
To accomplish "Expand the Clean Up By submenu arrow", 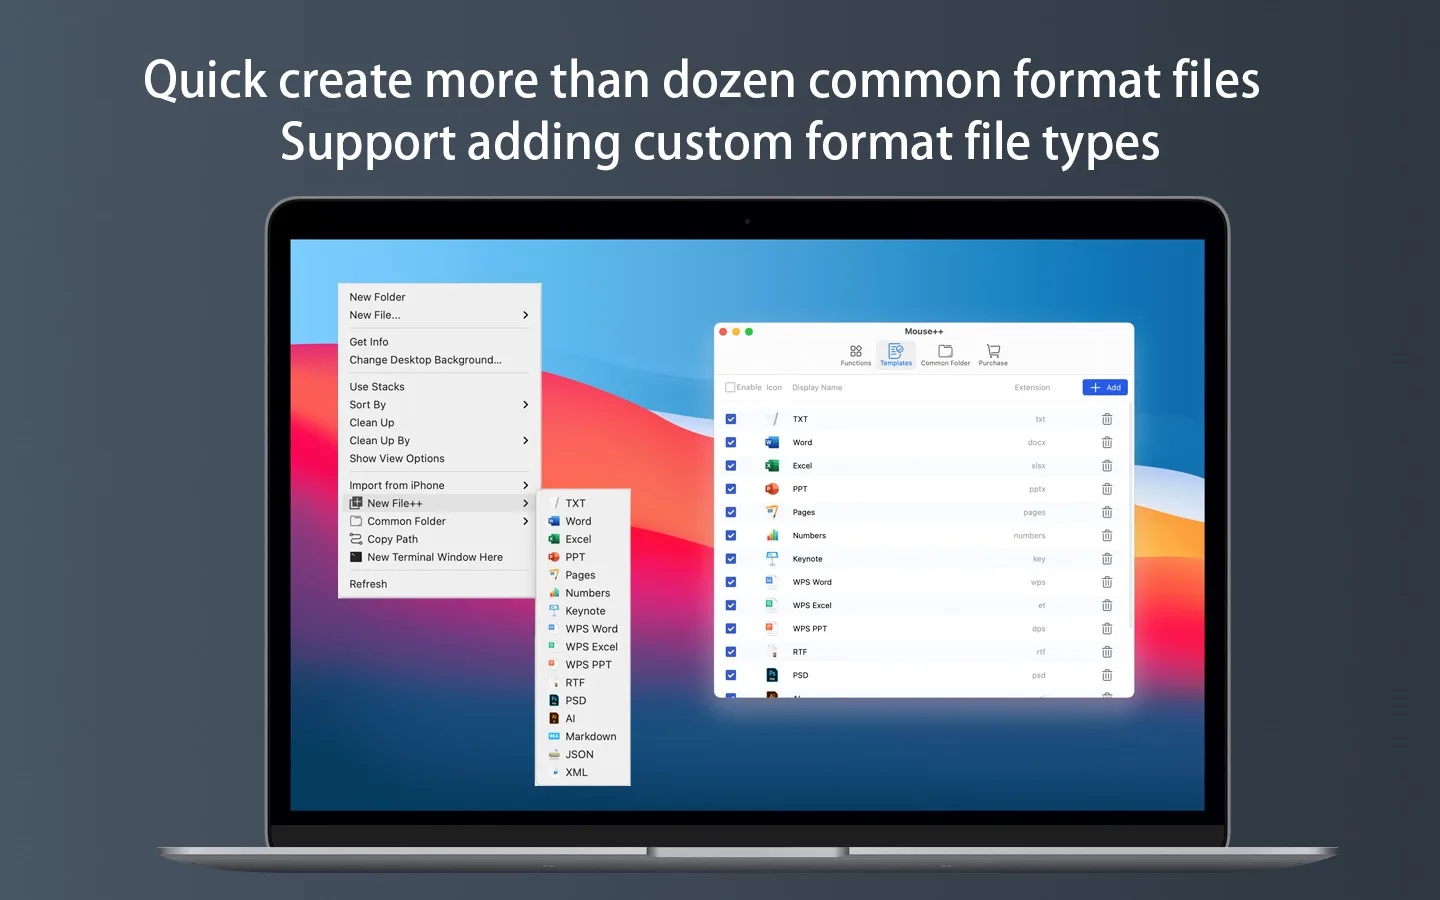I will point(526,441).
